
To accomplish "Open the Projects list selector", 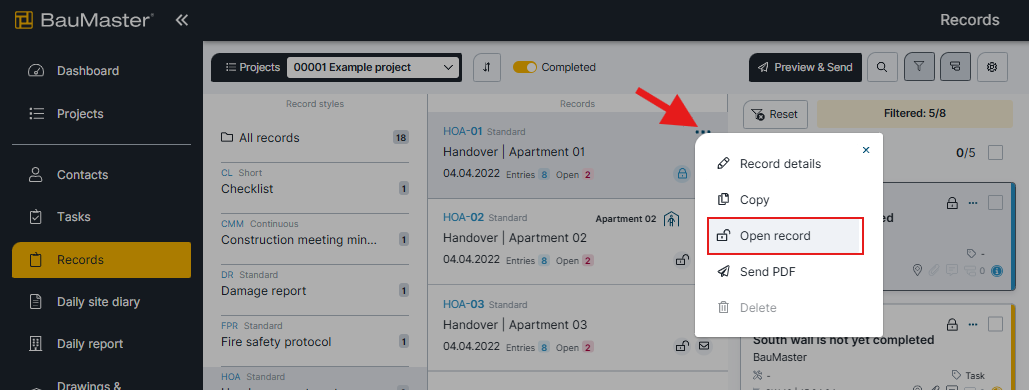I will (x=253, y=67).
